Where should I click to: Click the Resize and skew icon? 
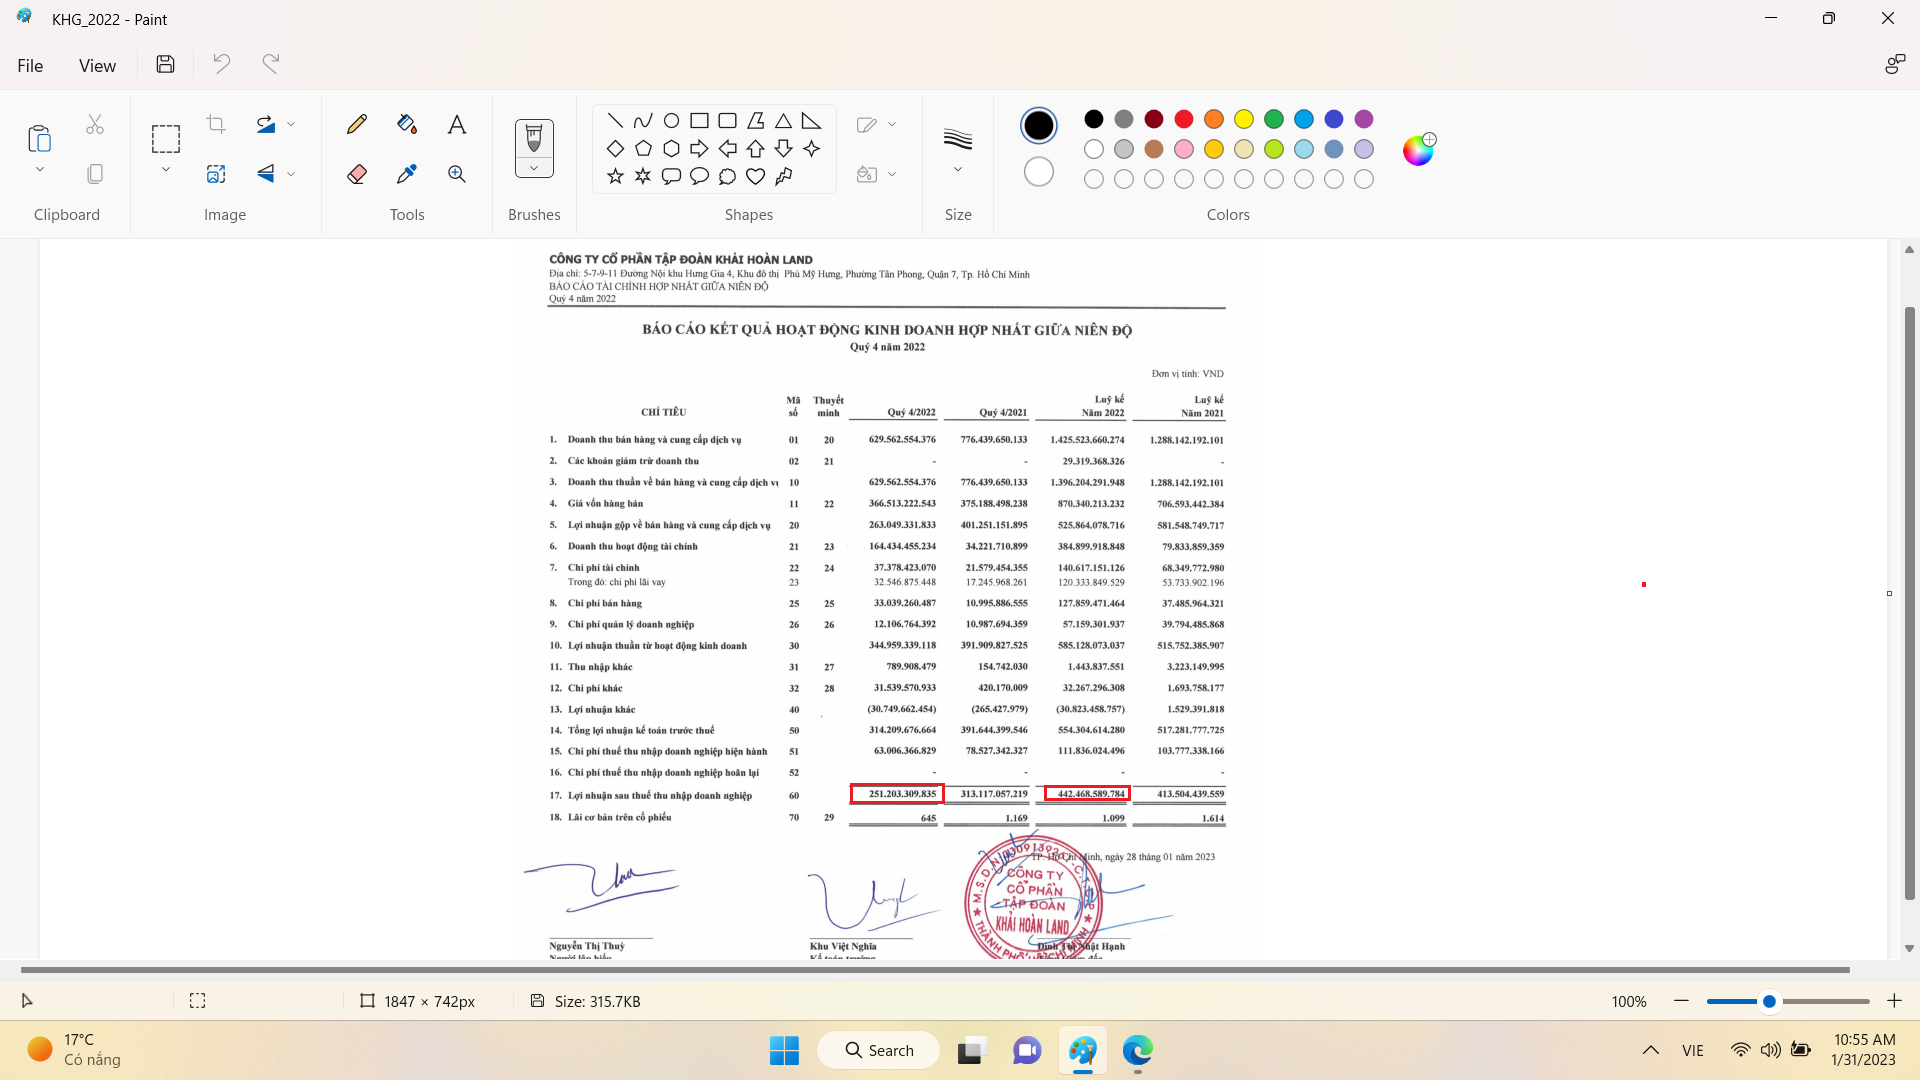pyautogui.click(x=216, y=174)
